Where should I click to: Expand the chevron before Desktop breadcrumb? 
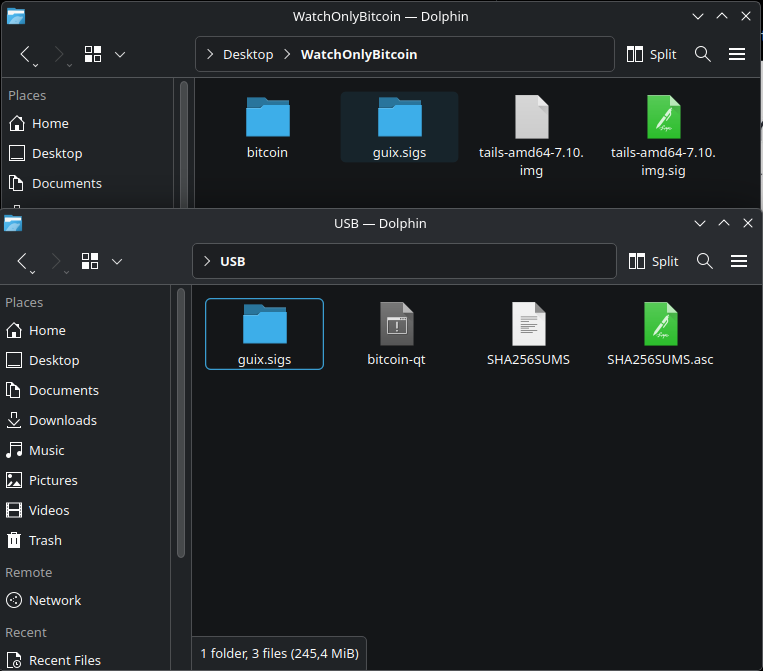210,54
